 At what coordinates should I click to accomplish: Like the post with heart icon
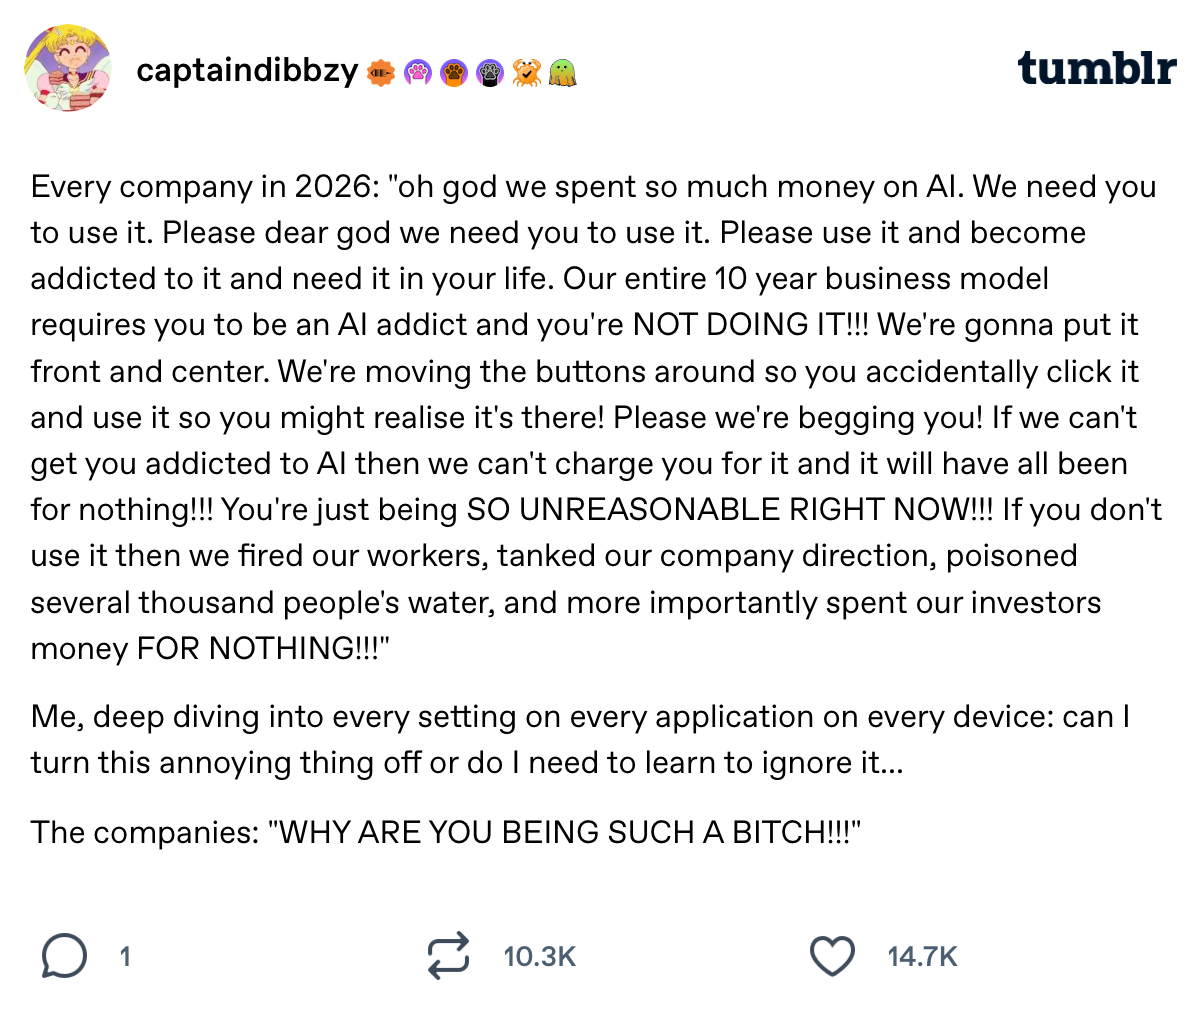(x=832, y=957)
